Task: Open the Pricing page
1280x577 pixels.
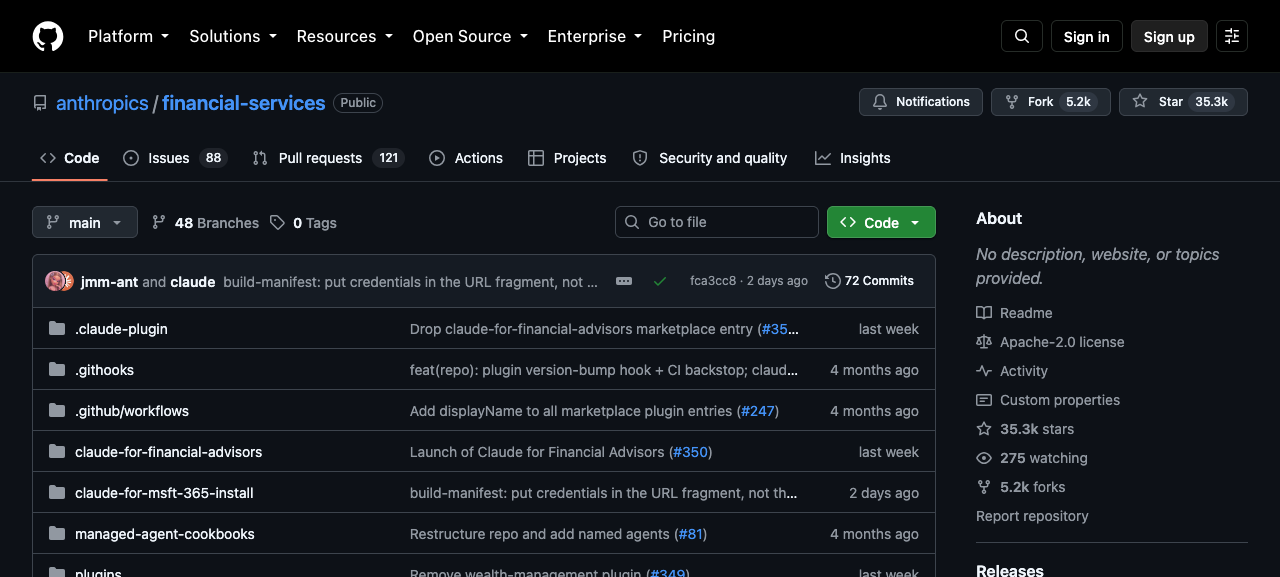Action: click(x=689, y=36)
